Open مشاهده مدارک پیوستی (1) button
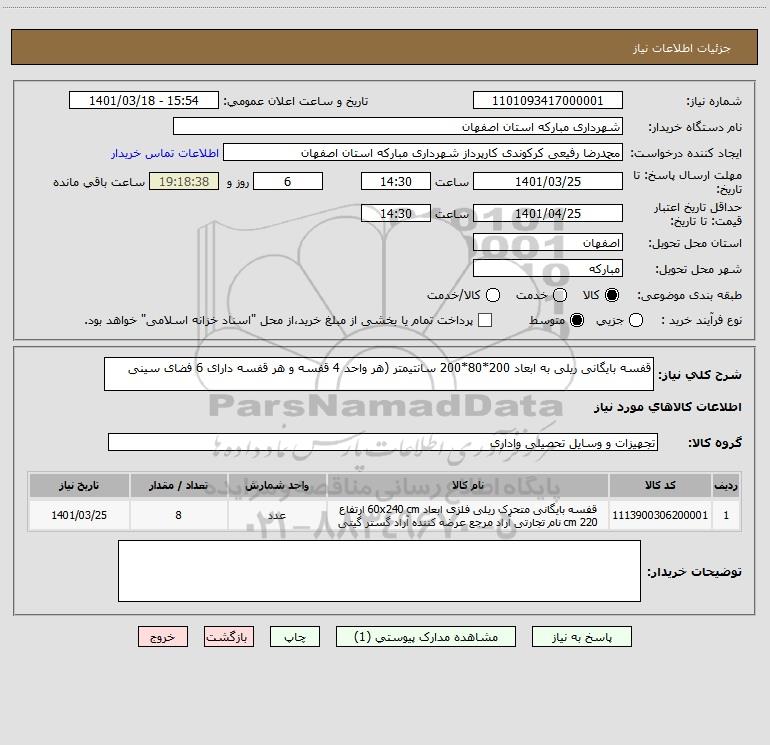The image size is (770, 745). click(x=426, y=636)
